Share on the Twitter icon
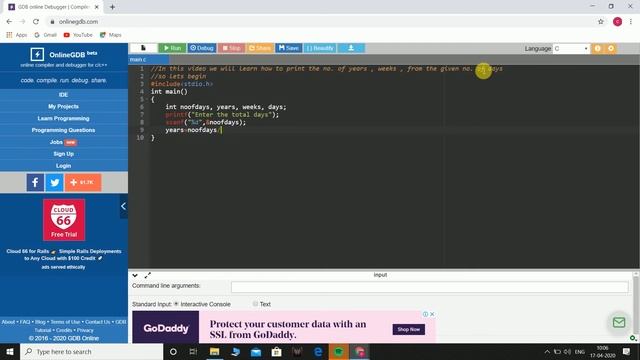This screenshot has height=360, width=640. point(54,182)
